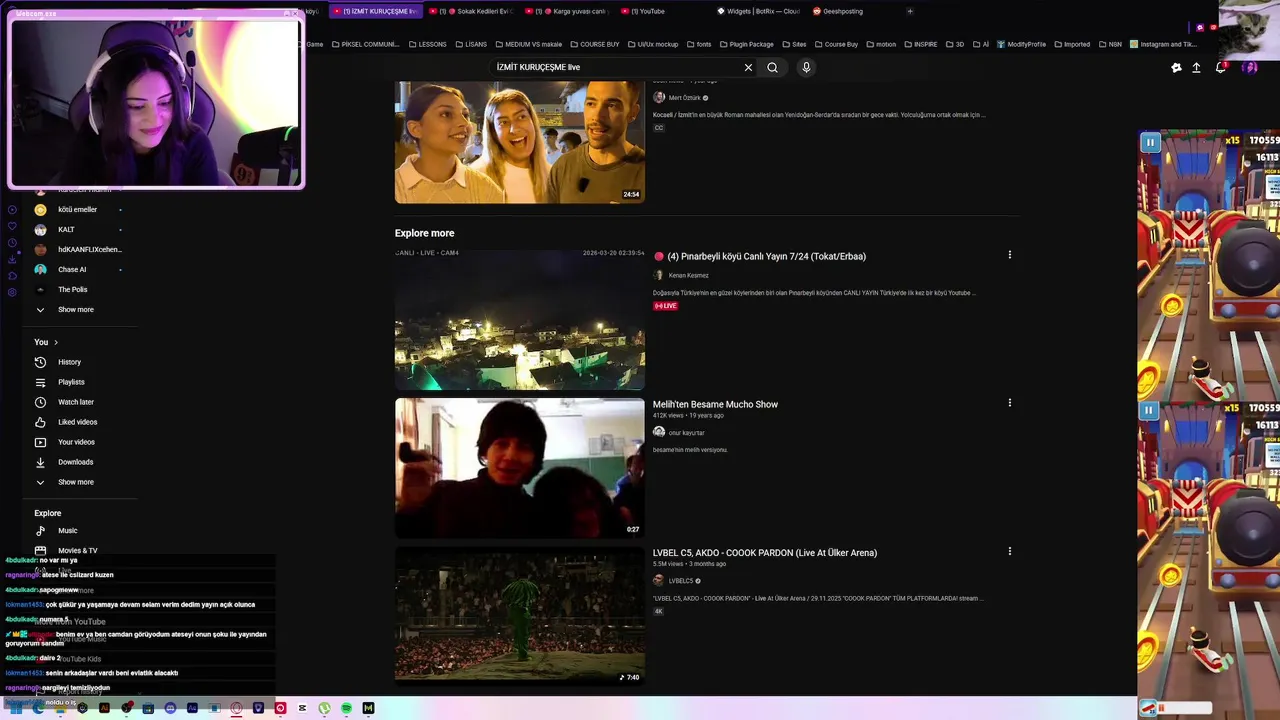Visit the Kenan Kesmez channel
The height and width of the screenshot is (720, 1280).
click(688, 275)
